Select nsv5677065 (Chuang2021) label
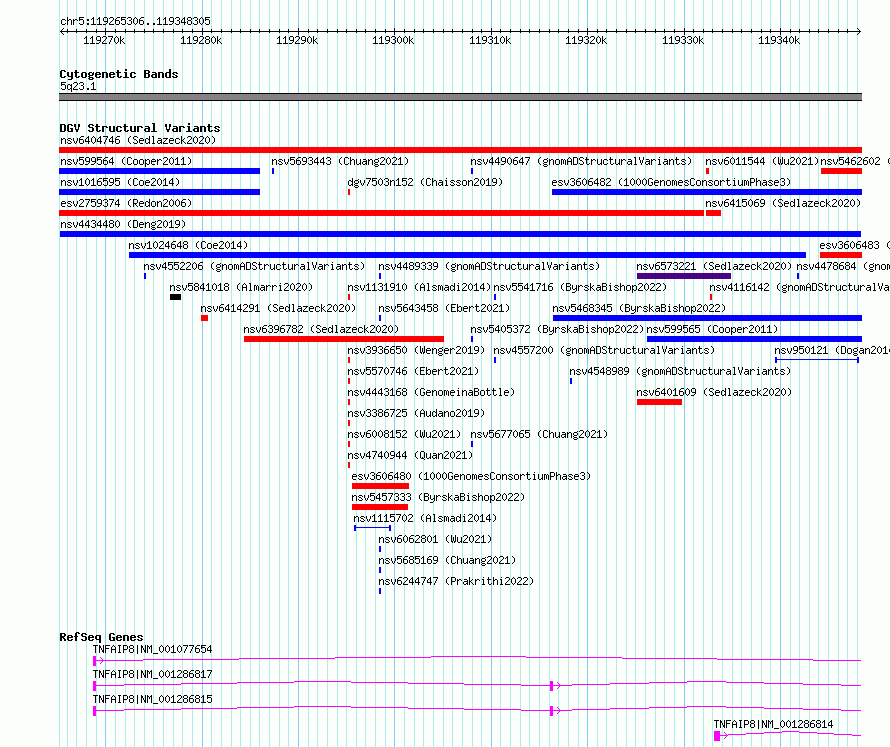 (x=539, y=434)
